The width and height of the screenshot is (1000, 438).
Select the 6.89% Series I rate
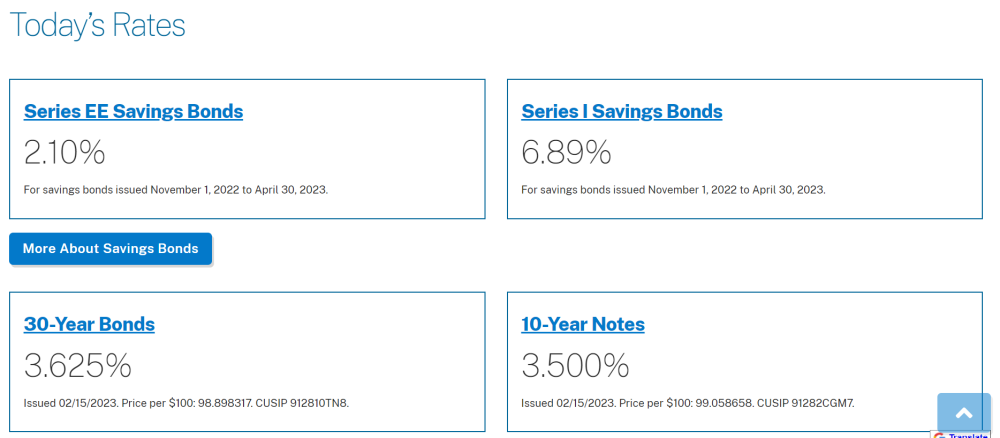pos(566,152)
